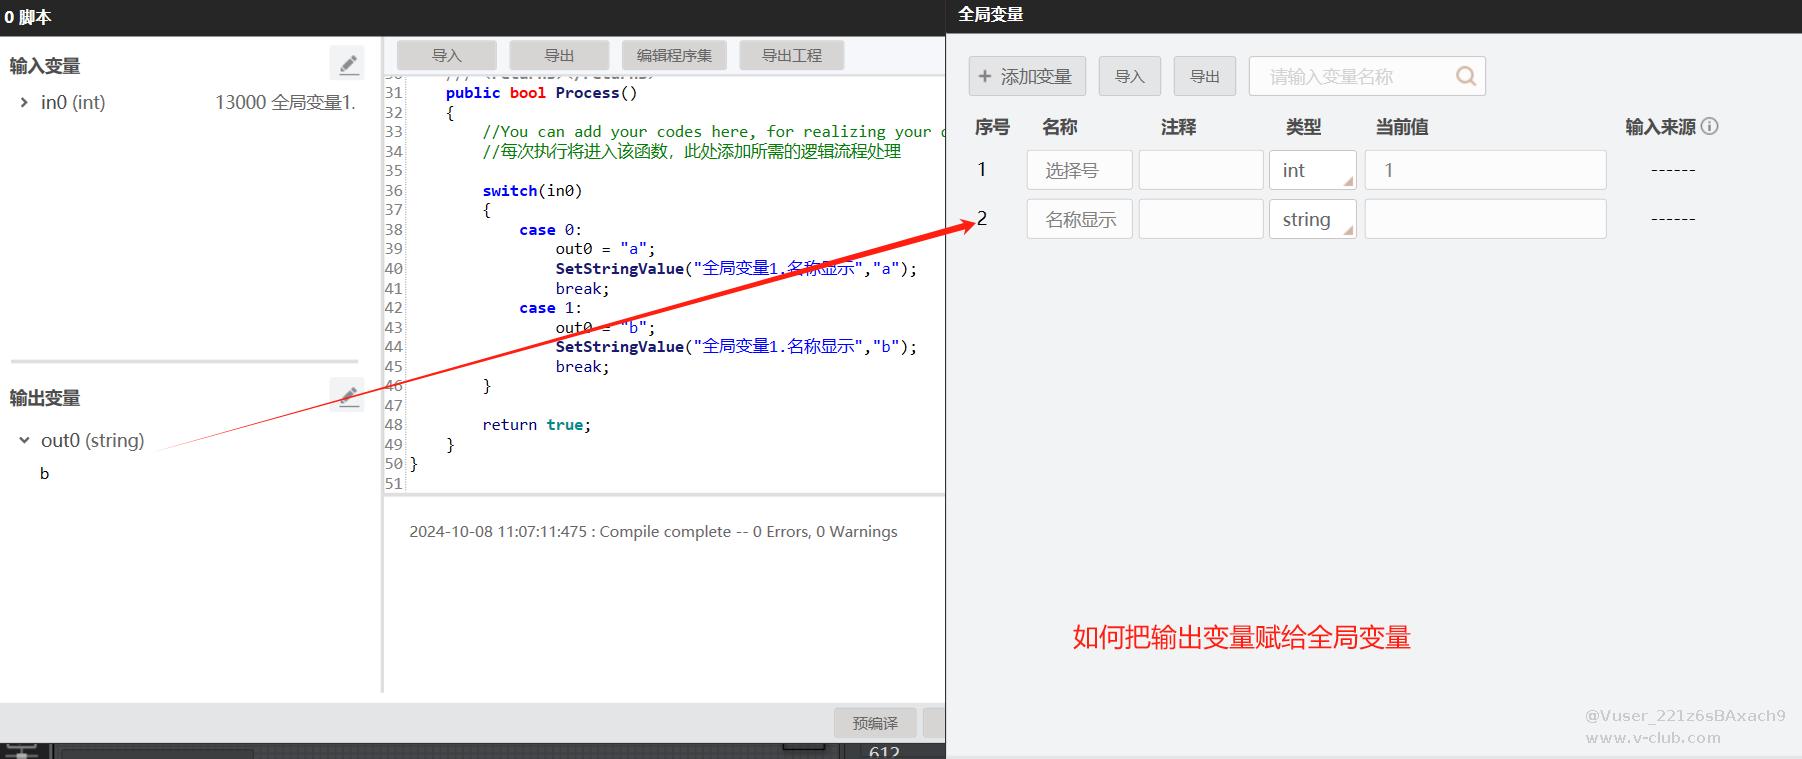
Task: Click the 13000 全局变量1. binding text
Action: click(285, 102)
